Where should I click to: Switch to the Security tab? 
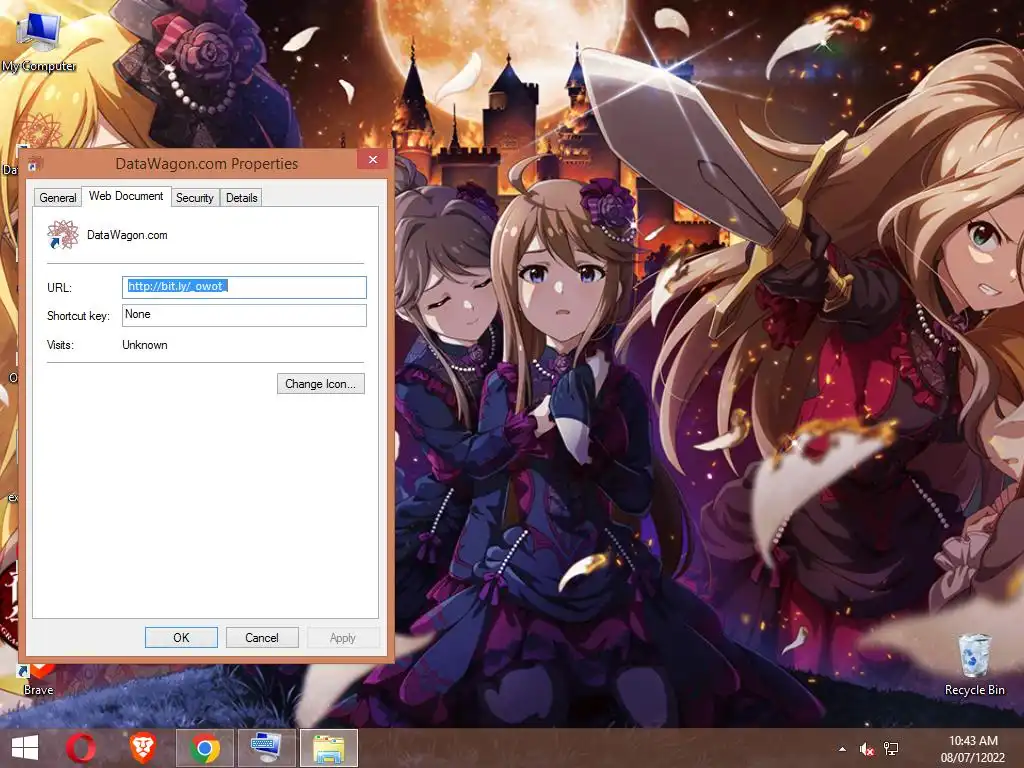[195, 198]
